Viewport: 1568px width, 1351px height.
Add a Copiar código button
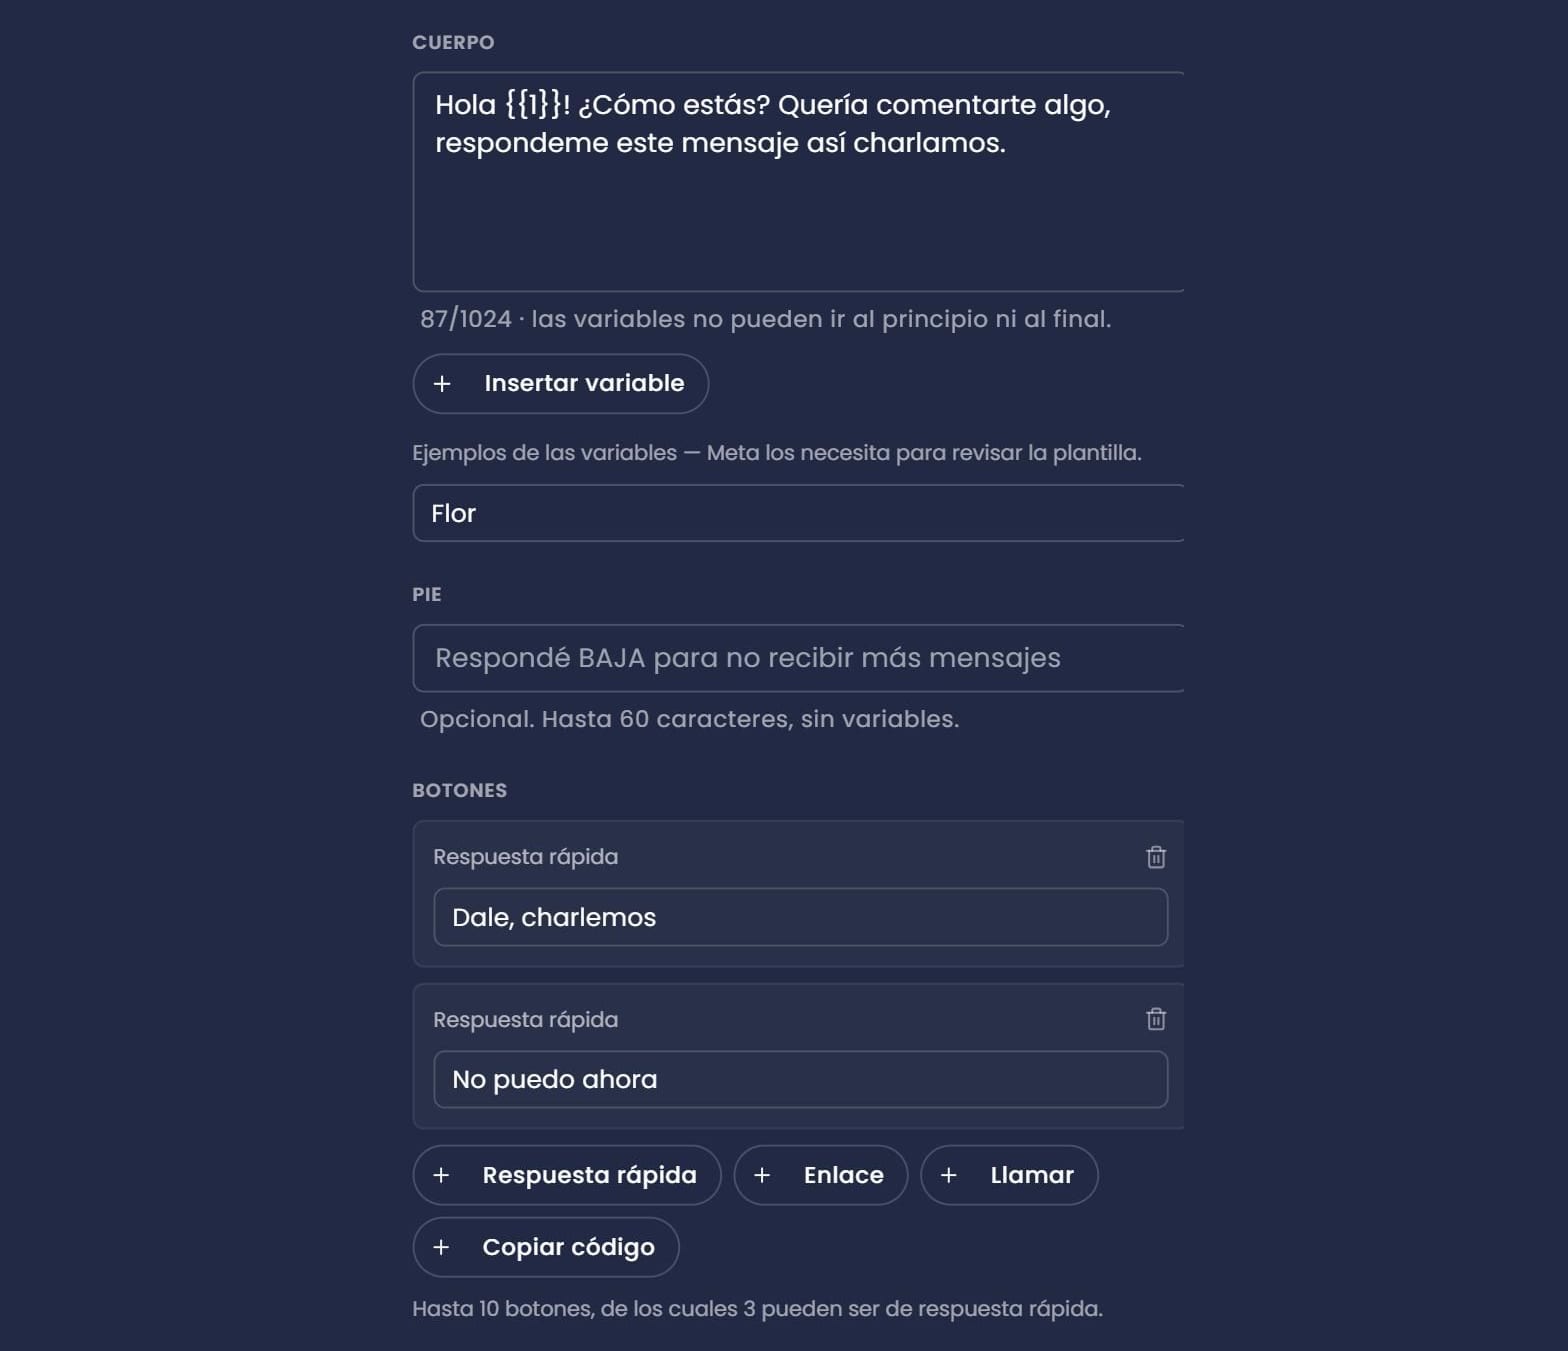click(x=546, y=1247)
